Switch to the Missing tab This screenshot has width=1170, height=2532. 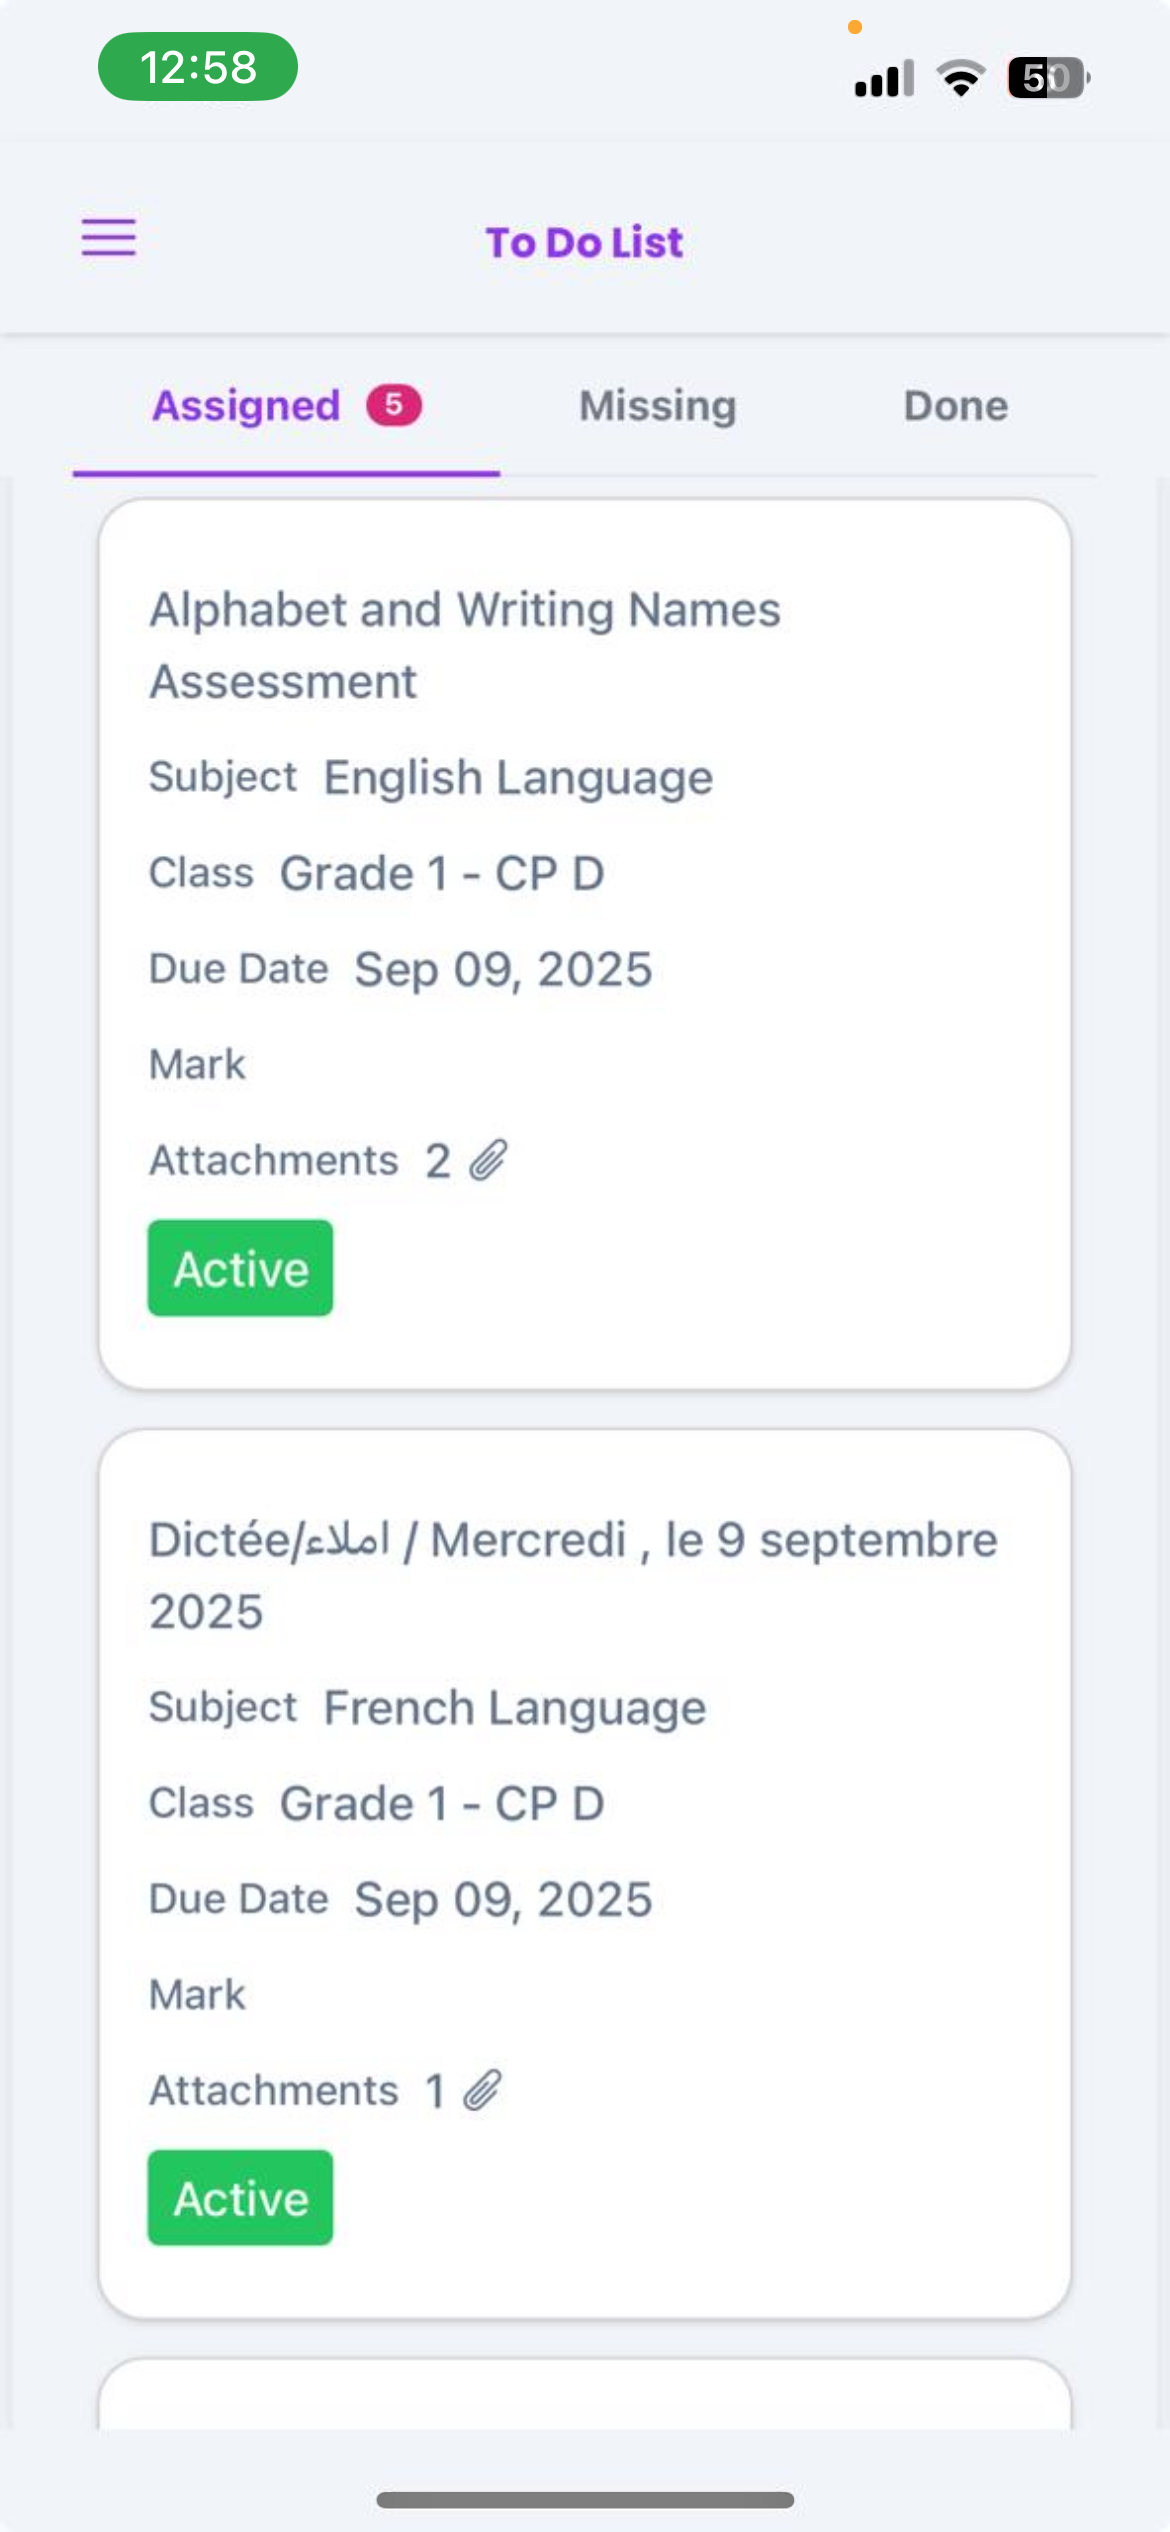click(657, 406)
